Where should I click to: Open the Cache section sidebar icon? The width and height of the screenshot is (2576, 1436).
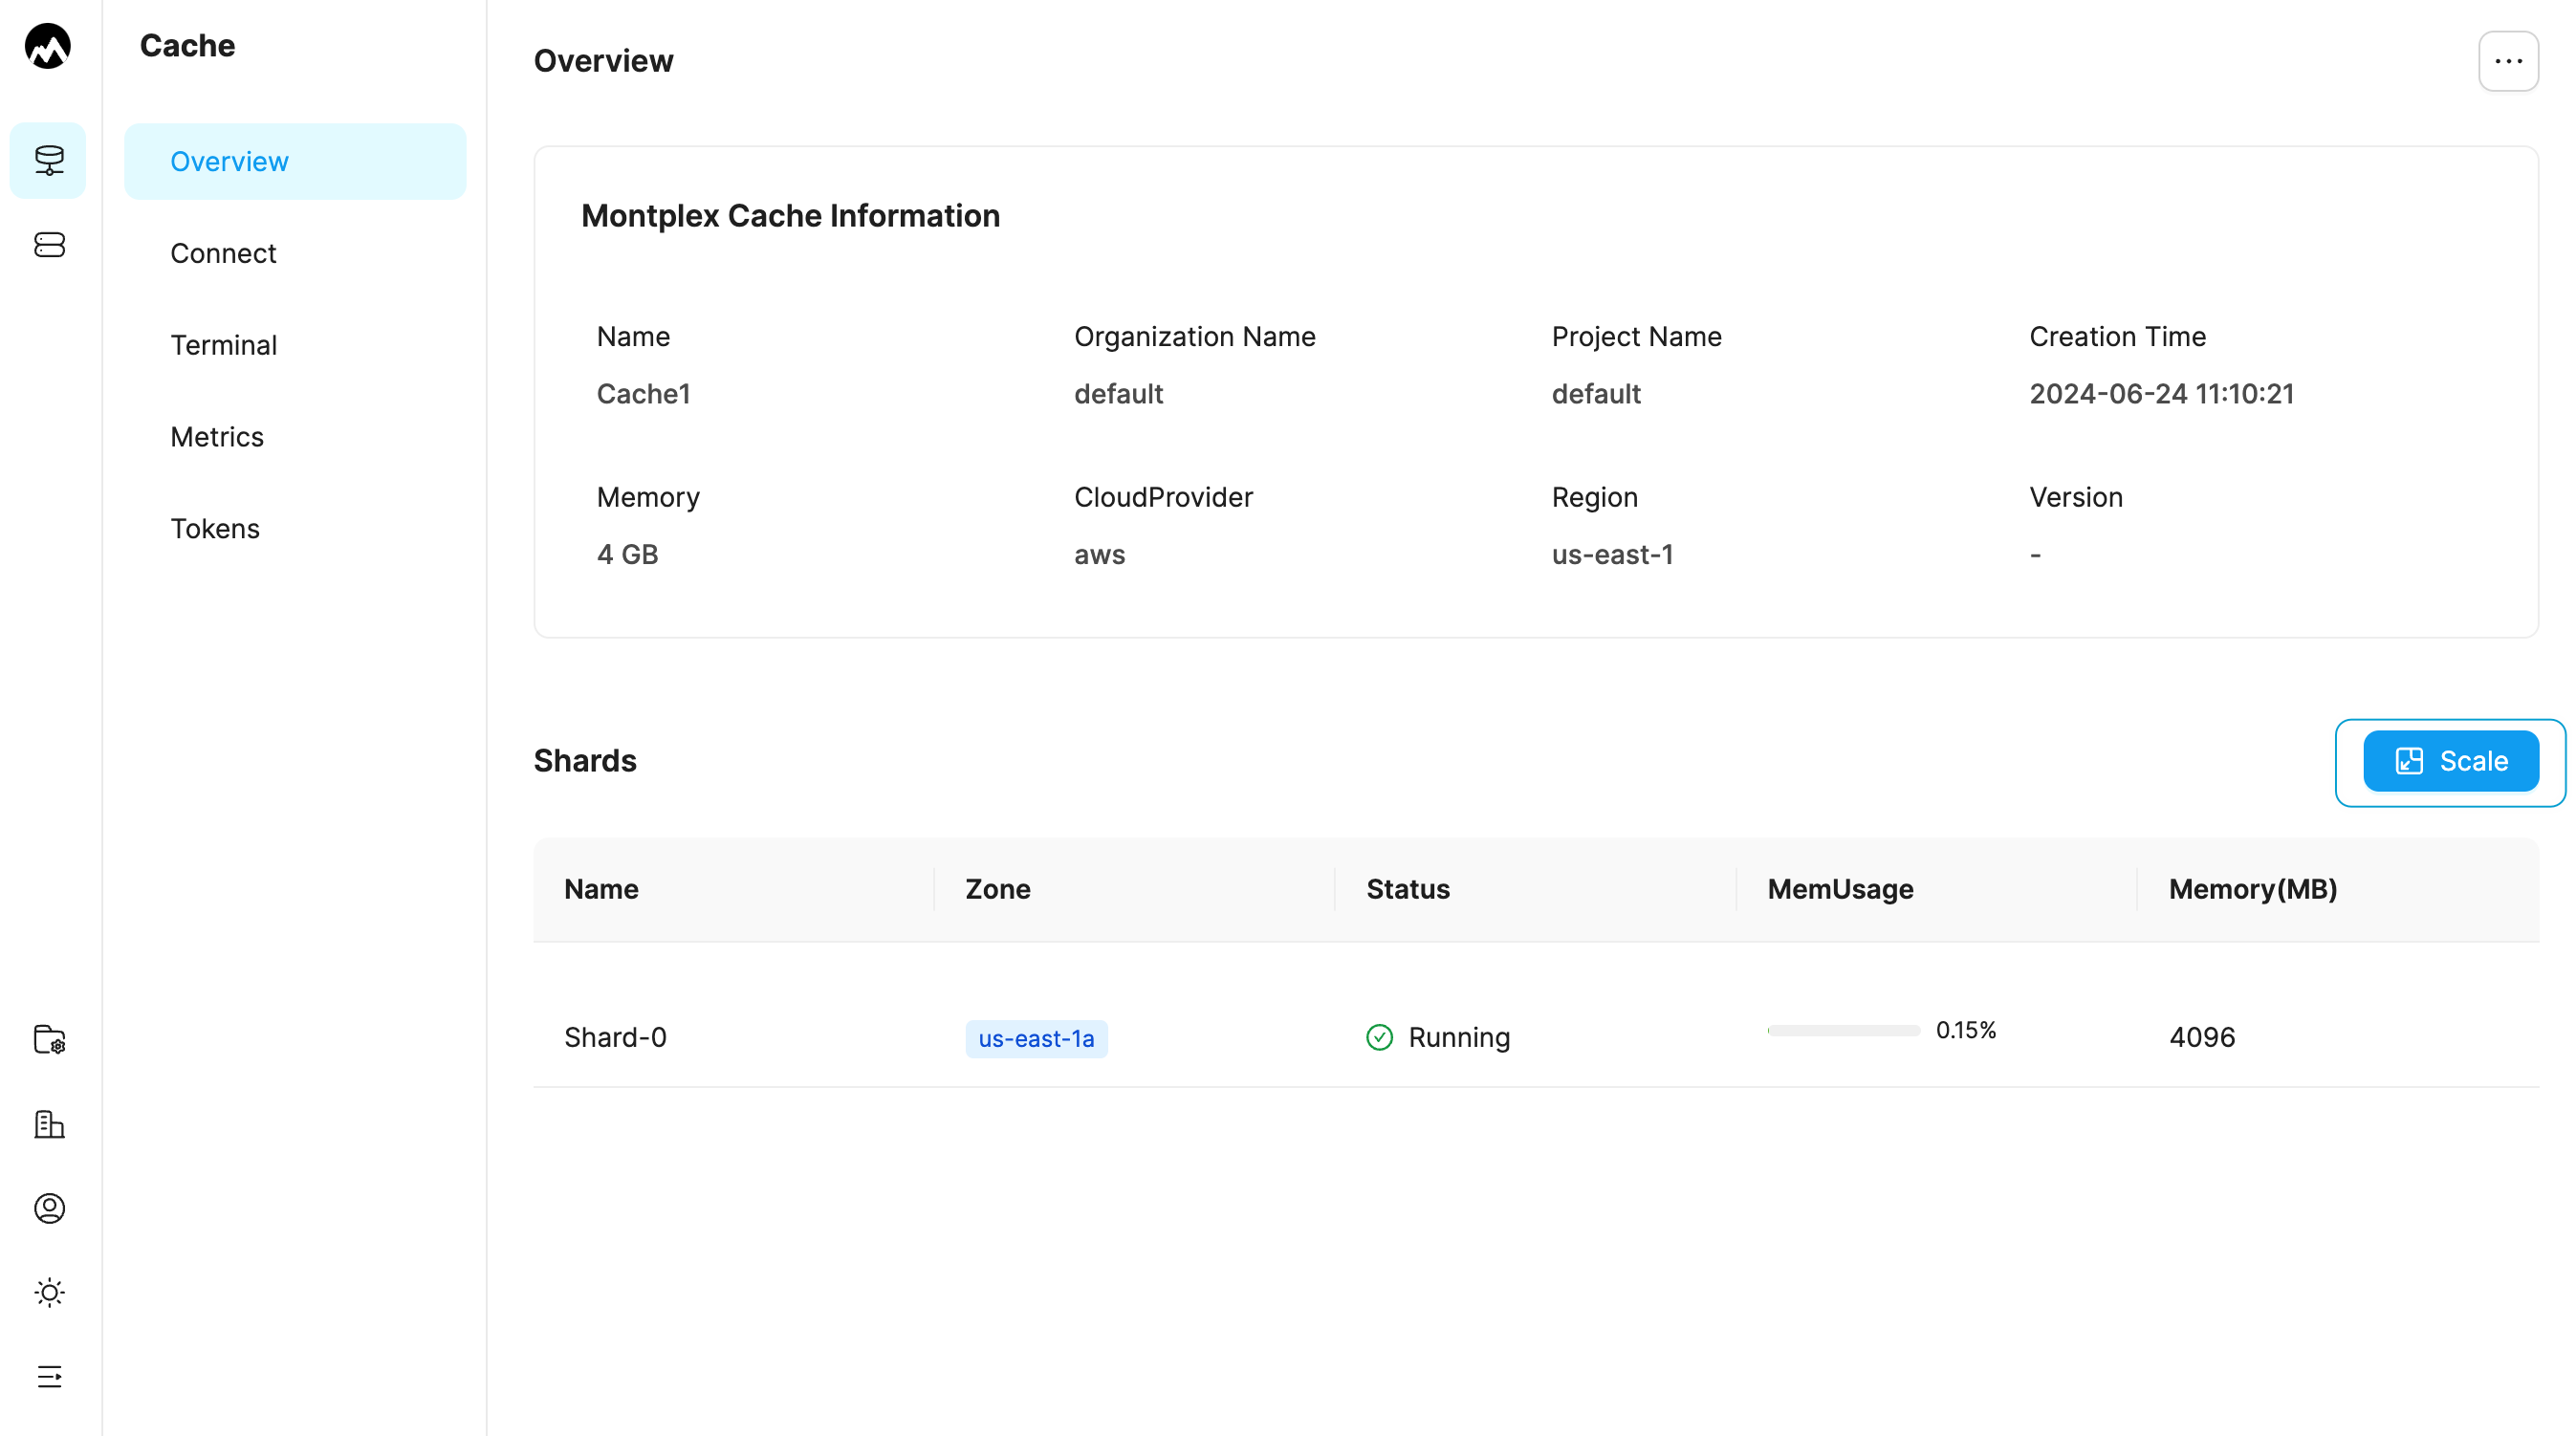48,160
